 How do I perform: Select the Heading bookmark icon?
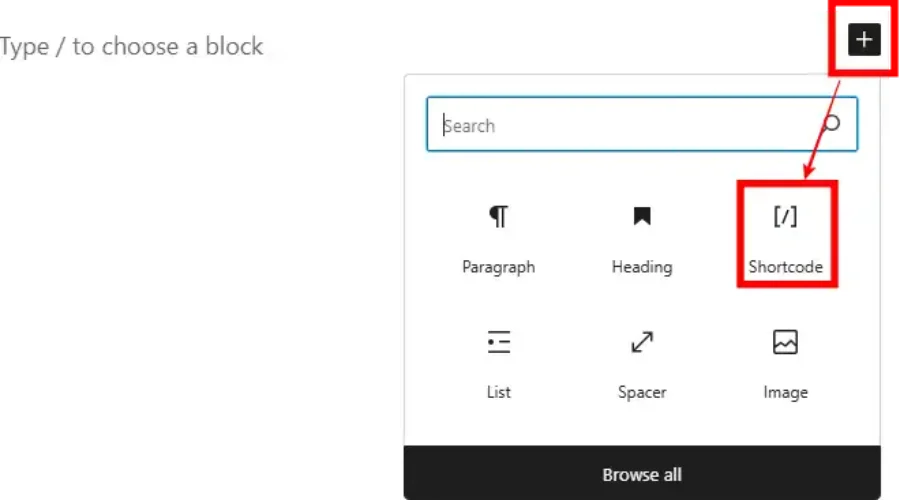click(x=642, y=216)
